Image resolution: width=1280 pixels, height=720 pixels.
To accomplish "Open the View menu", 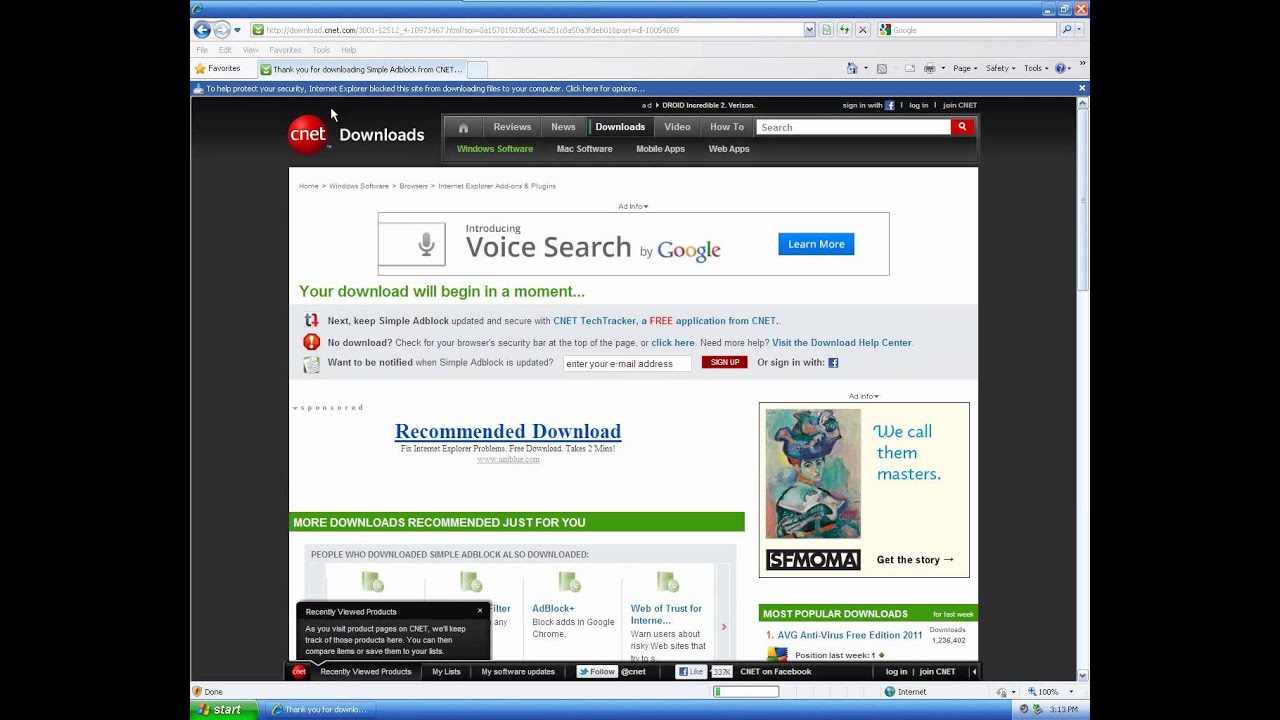I will tap(250, 50).
